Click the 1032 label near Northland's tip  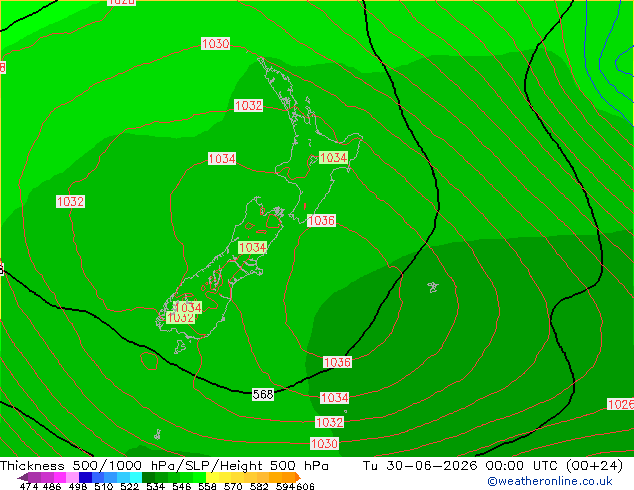tap(249, 106)
